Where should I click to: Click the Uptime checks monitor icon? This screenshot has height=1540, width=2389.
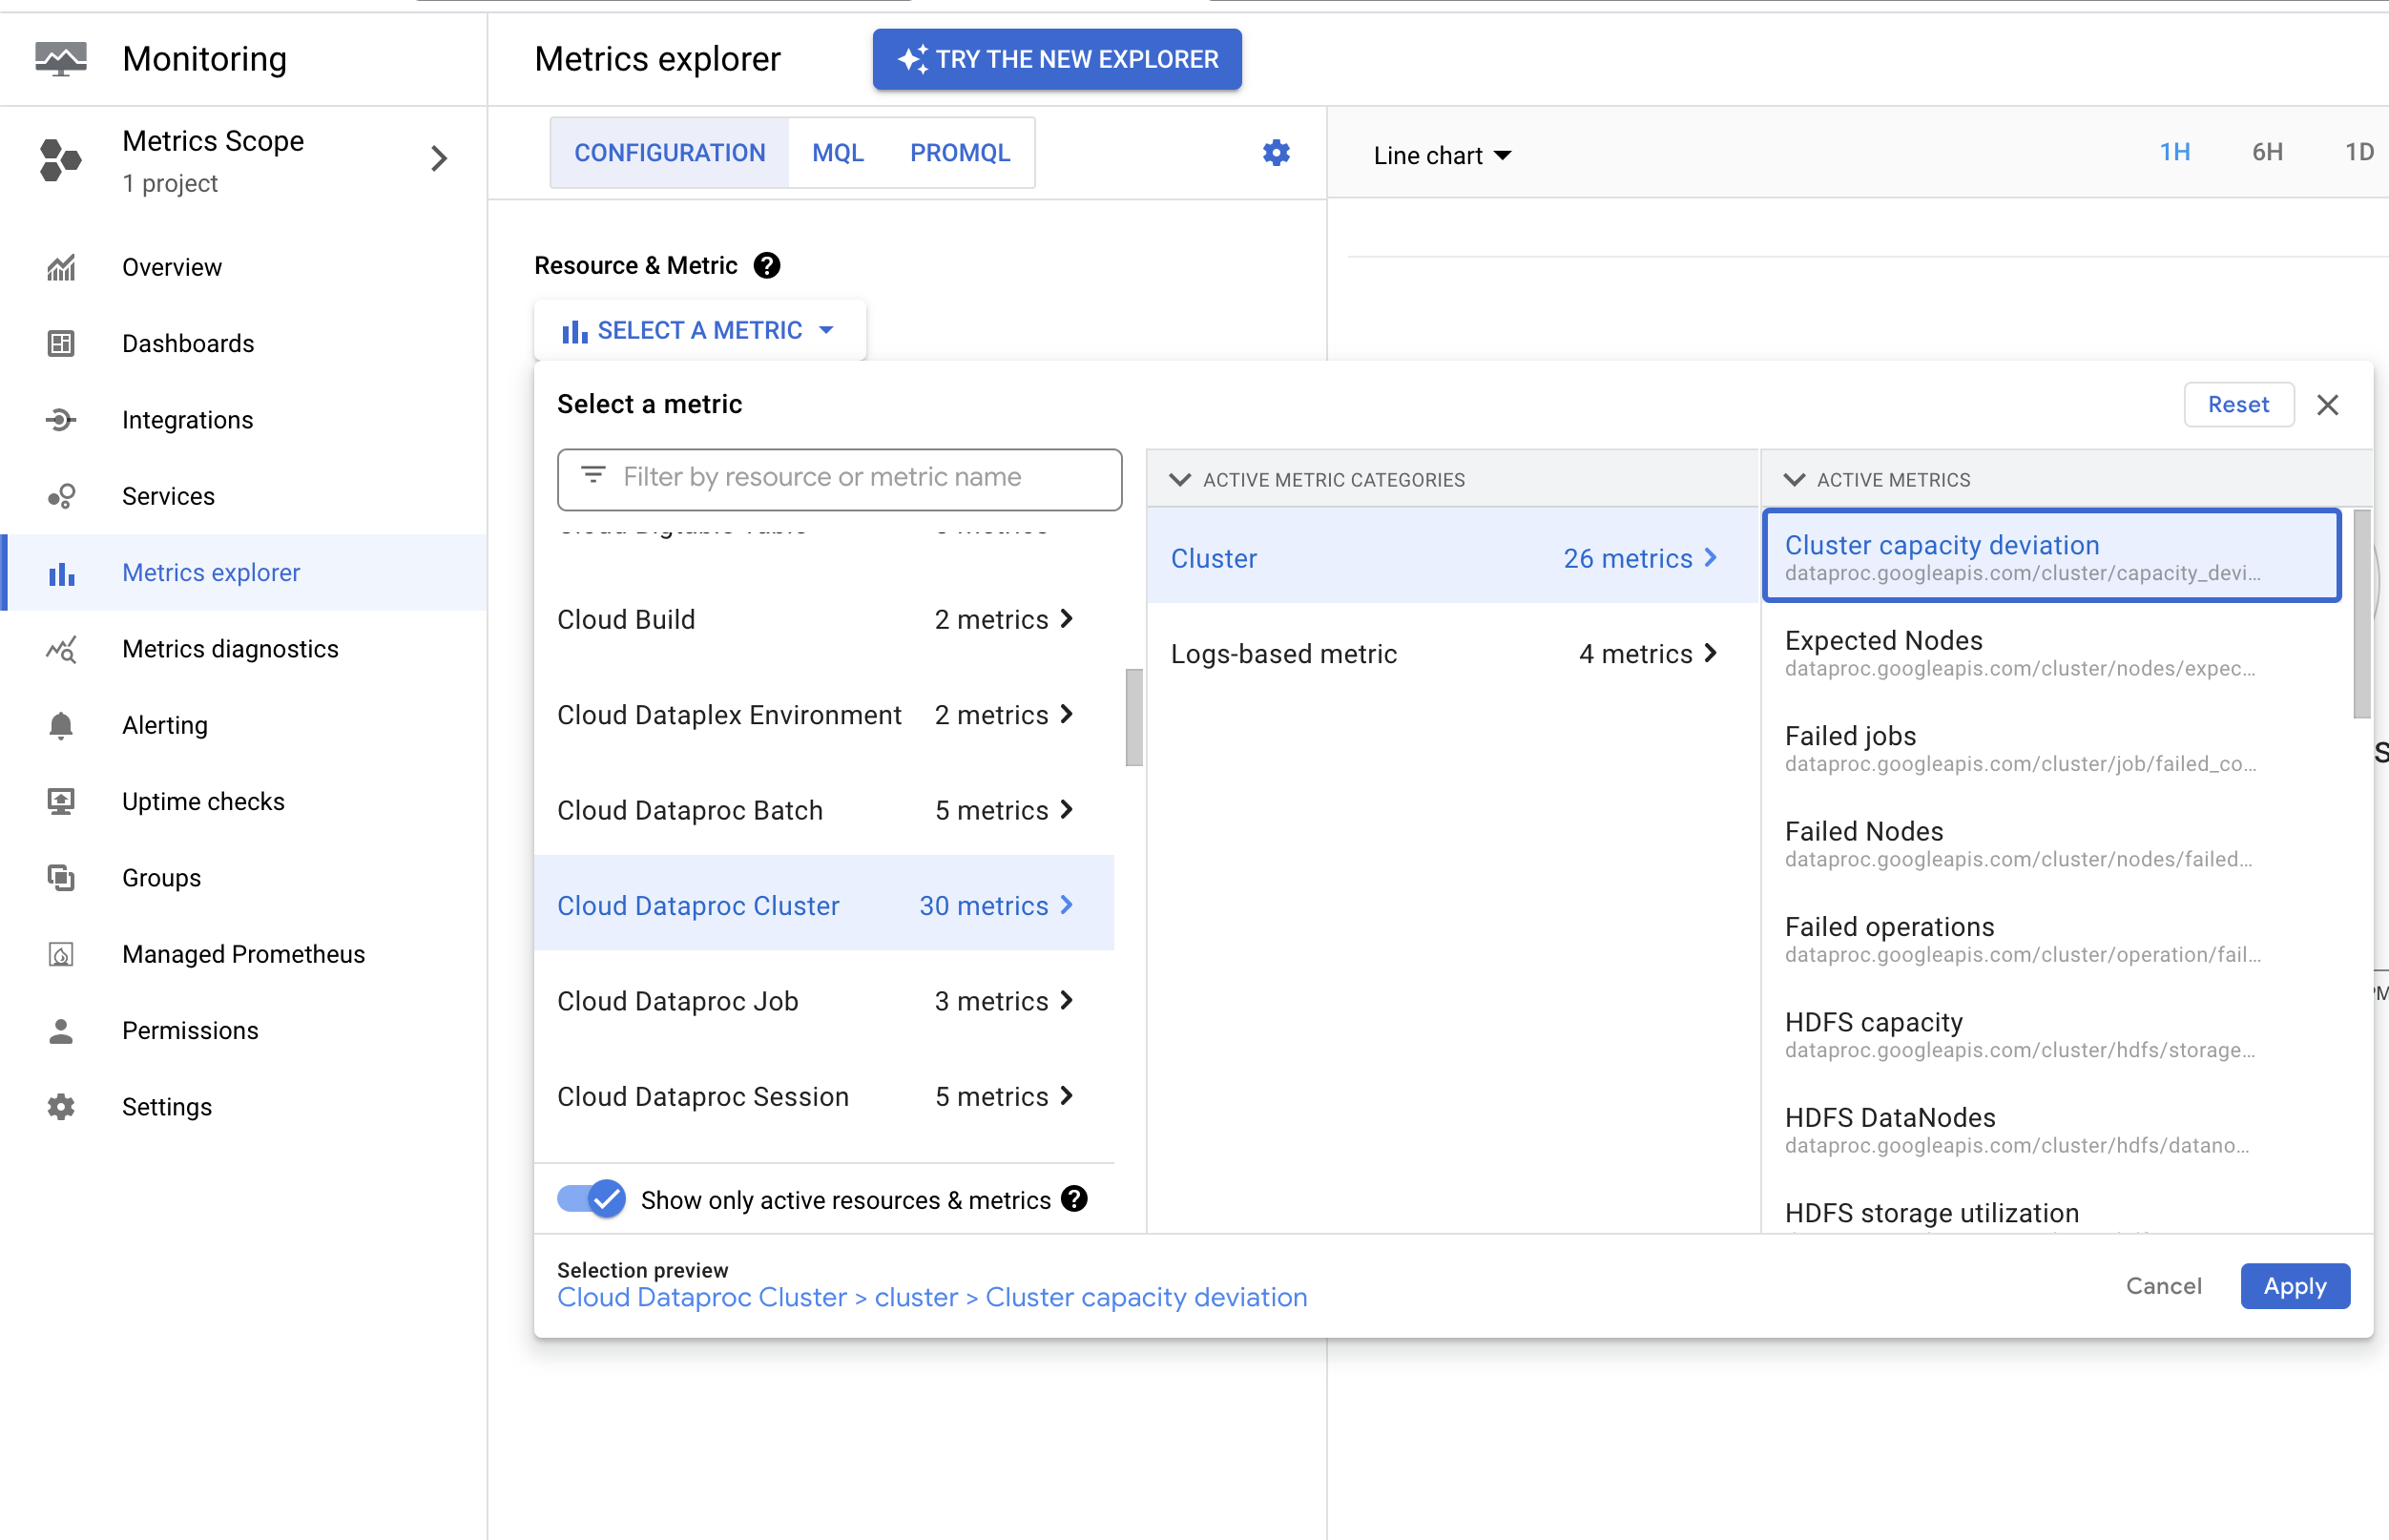coord(61,801)
